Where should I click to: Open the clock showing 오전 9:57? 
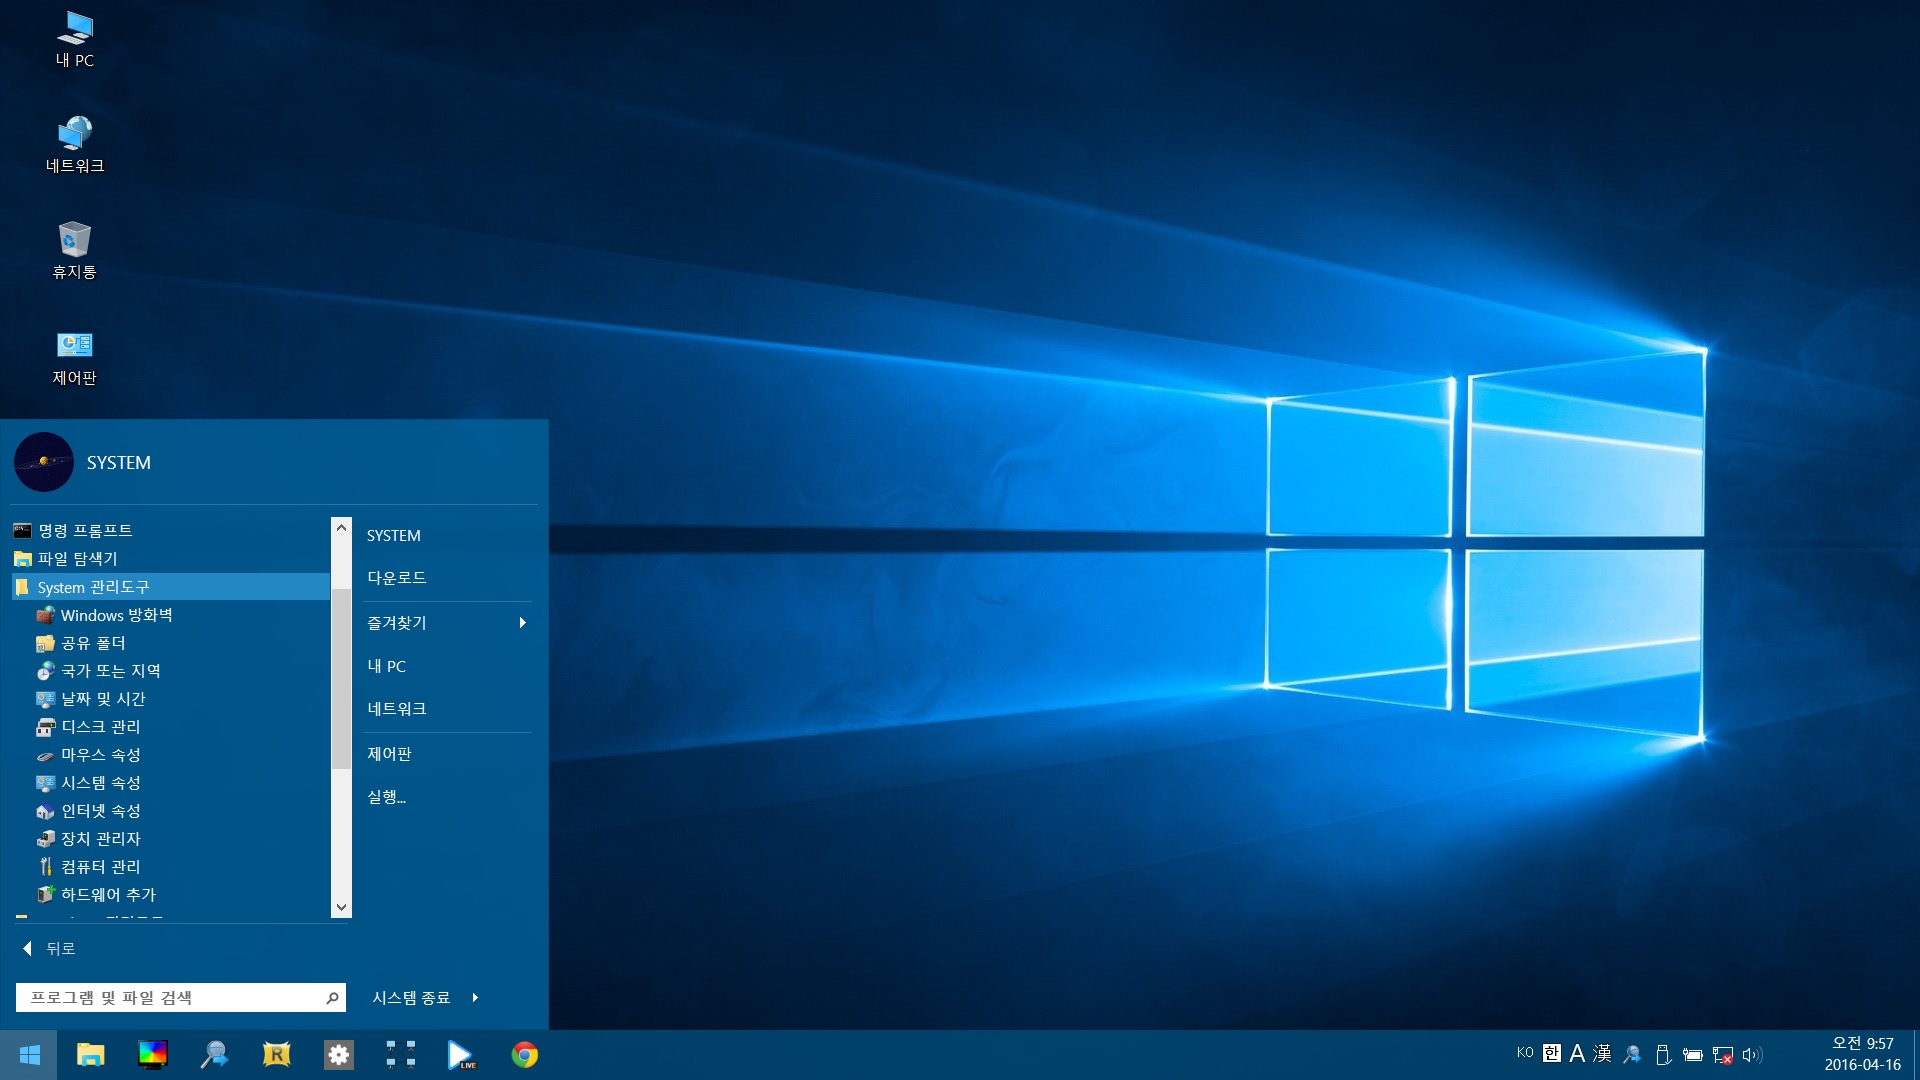pyautogui.click(x=1862, y=1054)
